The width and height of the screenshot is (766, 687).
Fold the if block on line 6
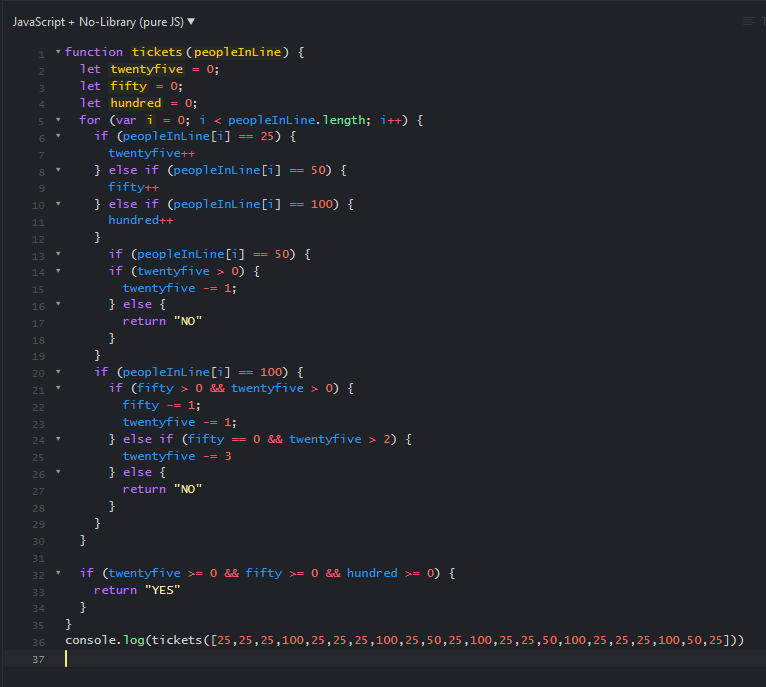[x=58, y=136]
